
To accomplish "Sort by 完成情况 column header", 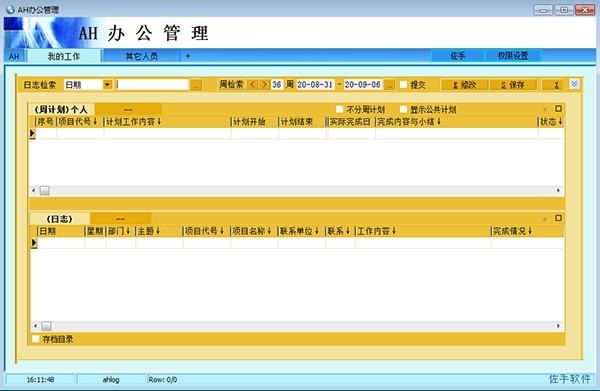I will (527, 231).
